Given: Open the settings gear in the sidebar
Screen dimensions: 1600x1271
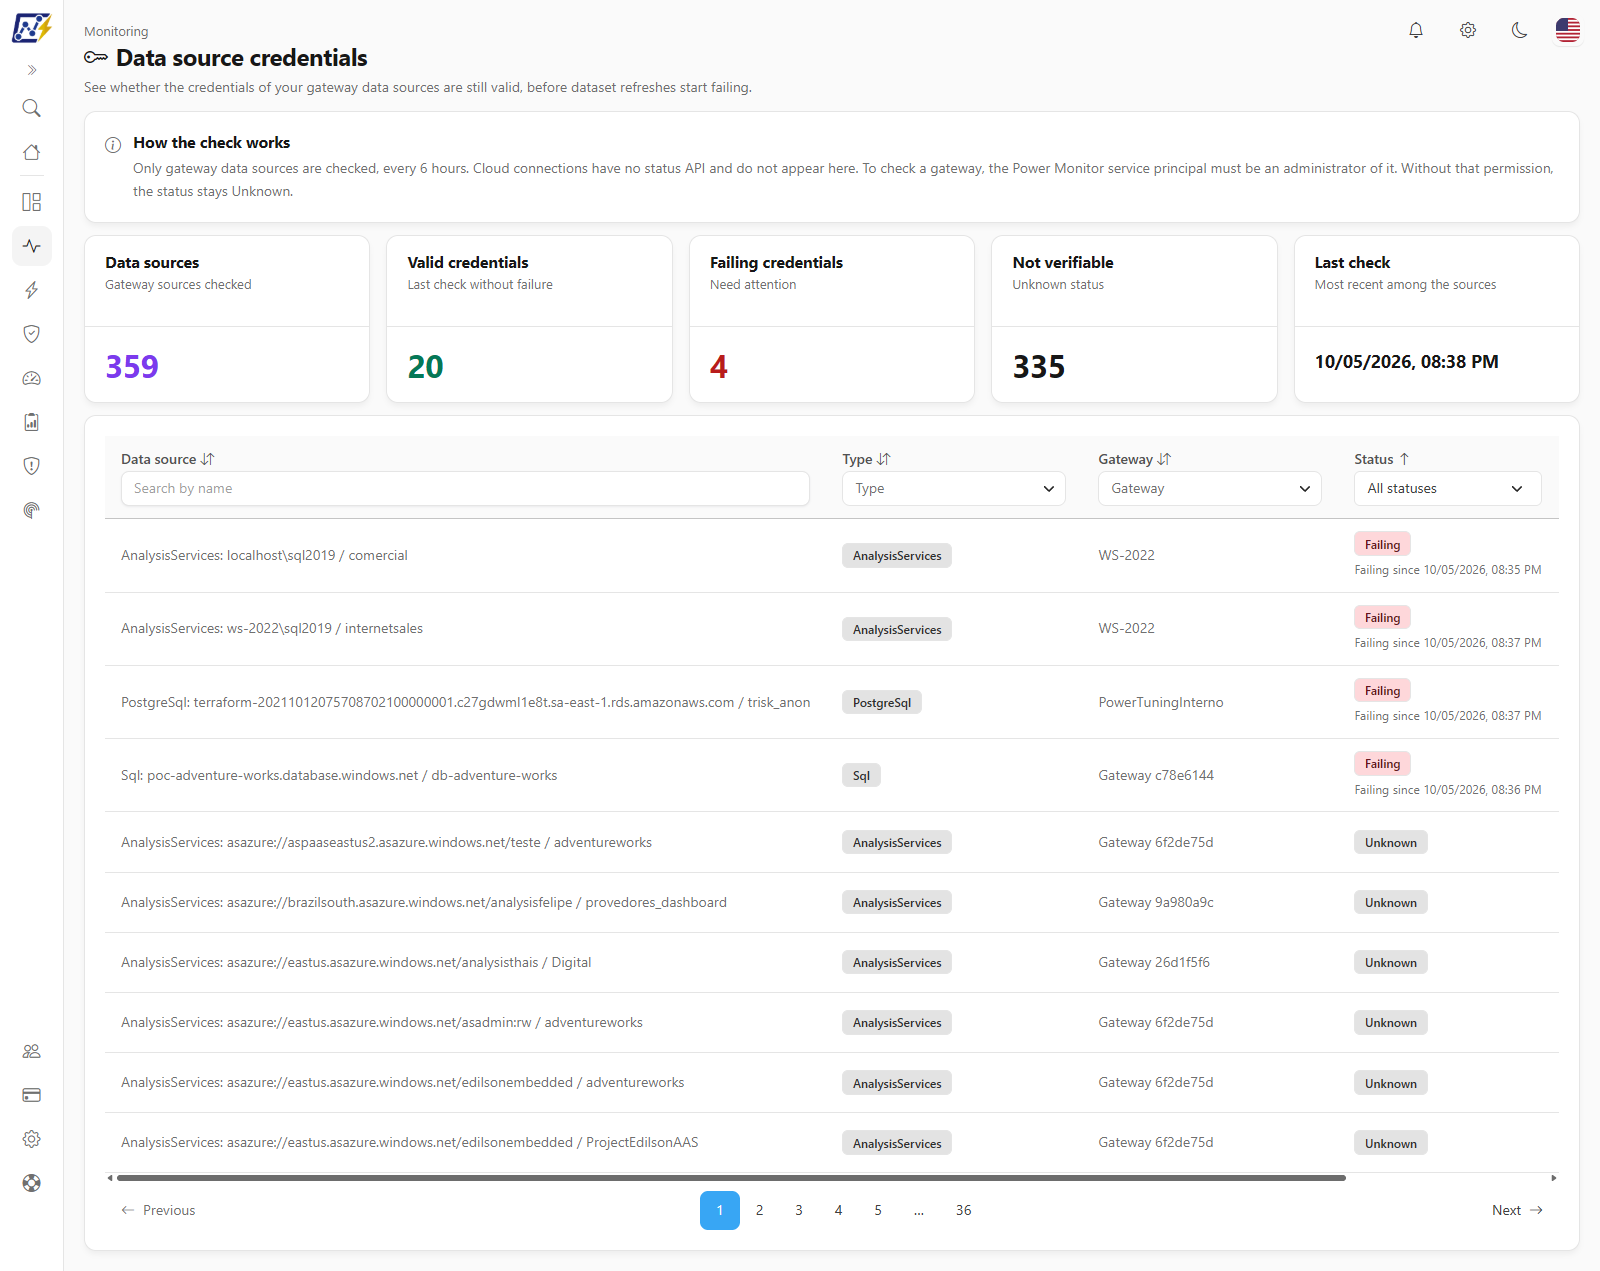Looking at the screenshot, I should (32, 1139).
